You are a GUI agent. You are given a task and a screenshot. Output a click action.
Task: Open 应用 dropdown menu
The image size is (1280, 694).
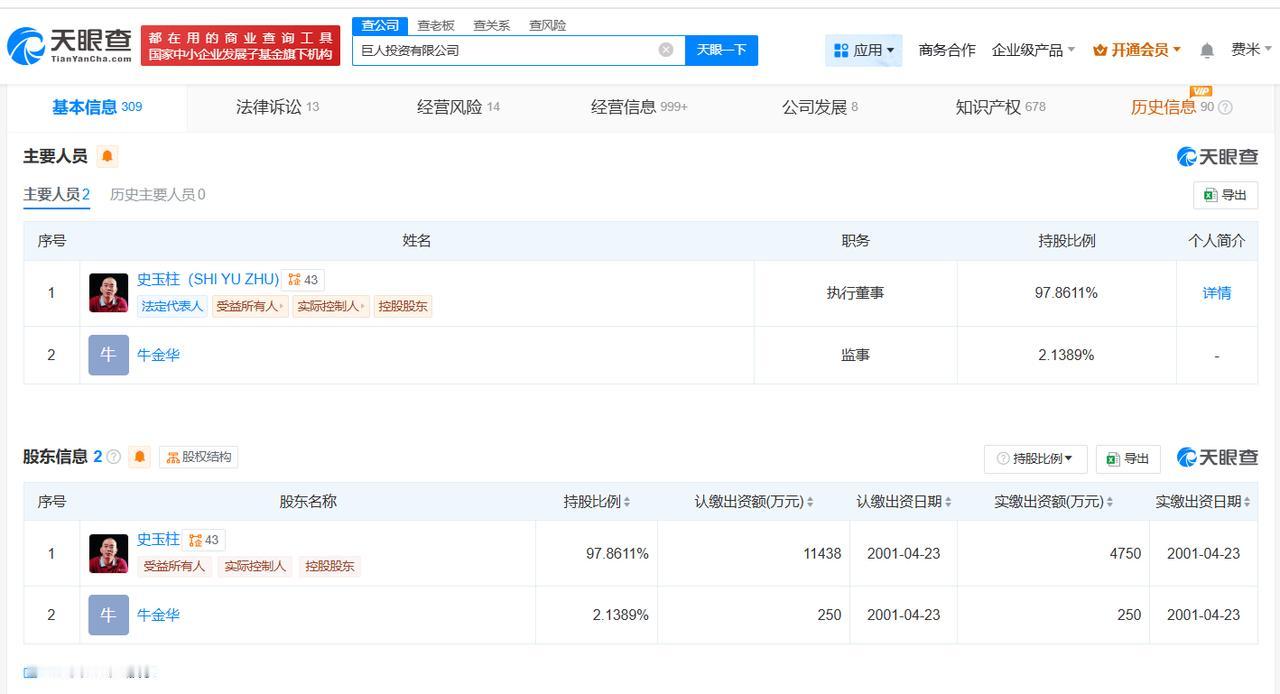(863, 50)
